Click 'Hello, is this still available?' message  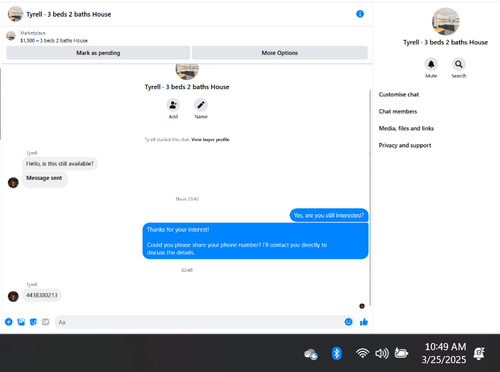click(60, 164)
